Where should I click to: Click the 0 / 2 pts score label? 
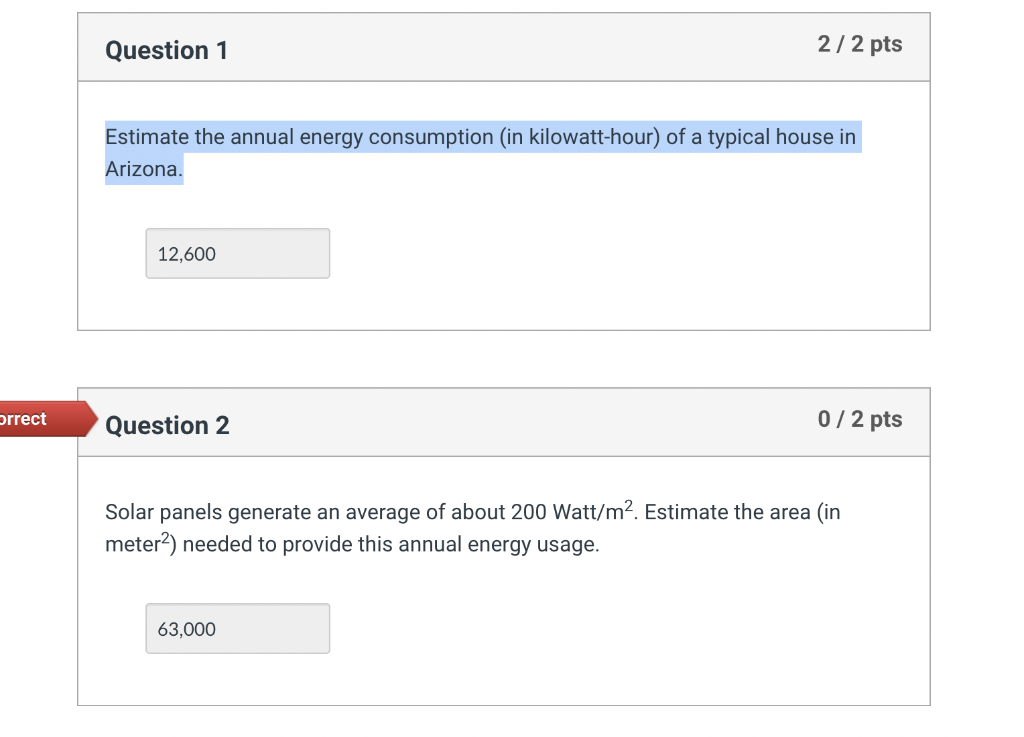(x=859, y=419)
